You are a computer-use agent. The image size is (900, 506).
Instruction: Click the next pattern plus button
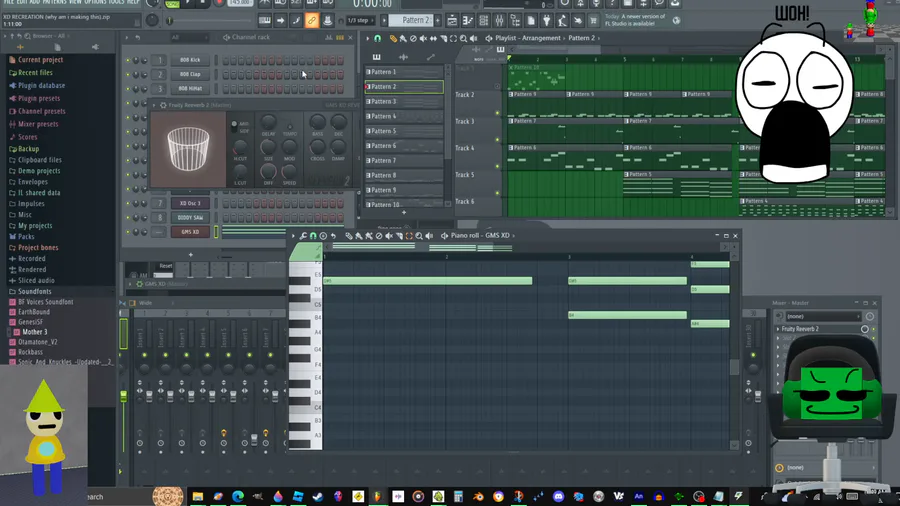438,21
